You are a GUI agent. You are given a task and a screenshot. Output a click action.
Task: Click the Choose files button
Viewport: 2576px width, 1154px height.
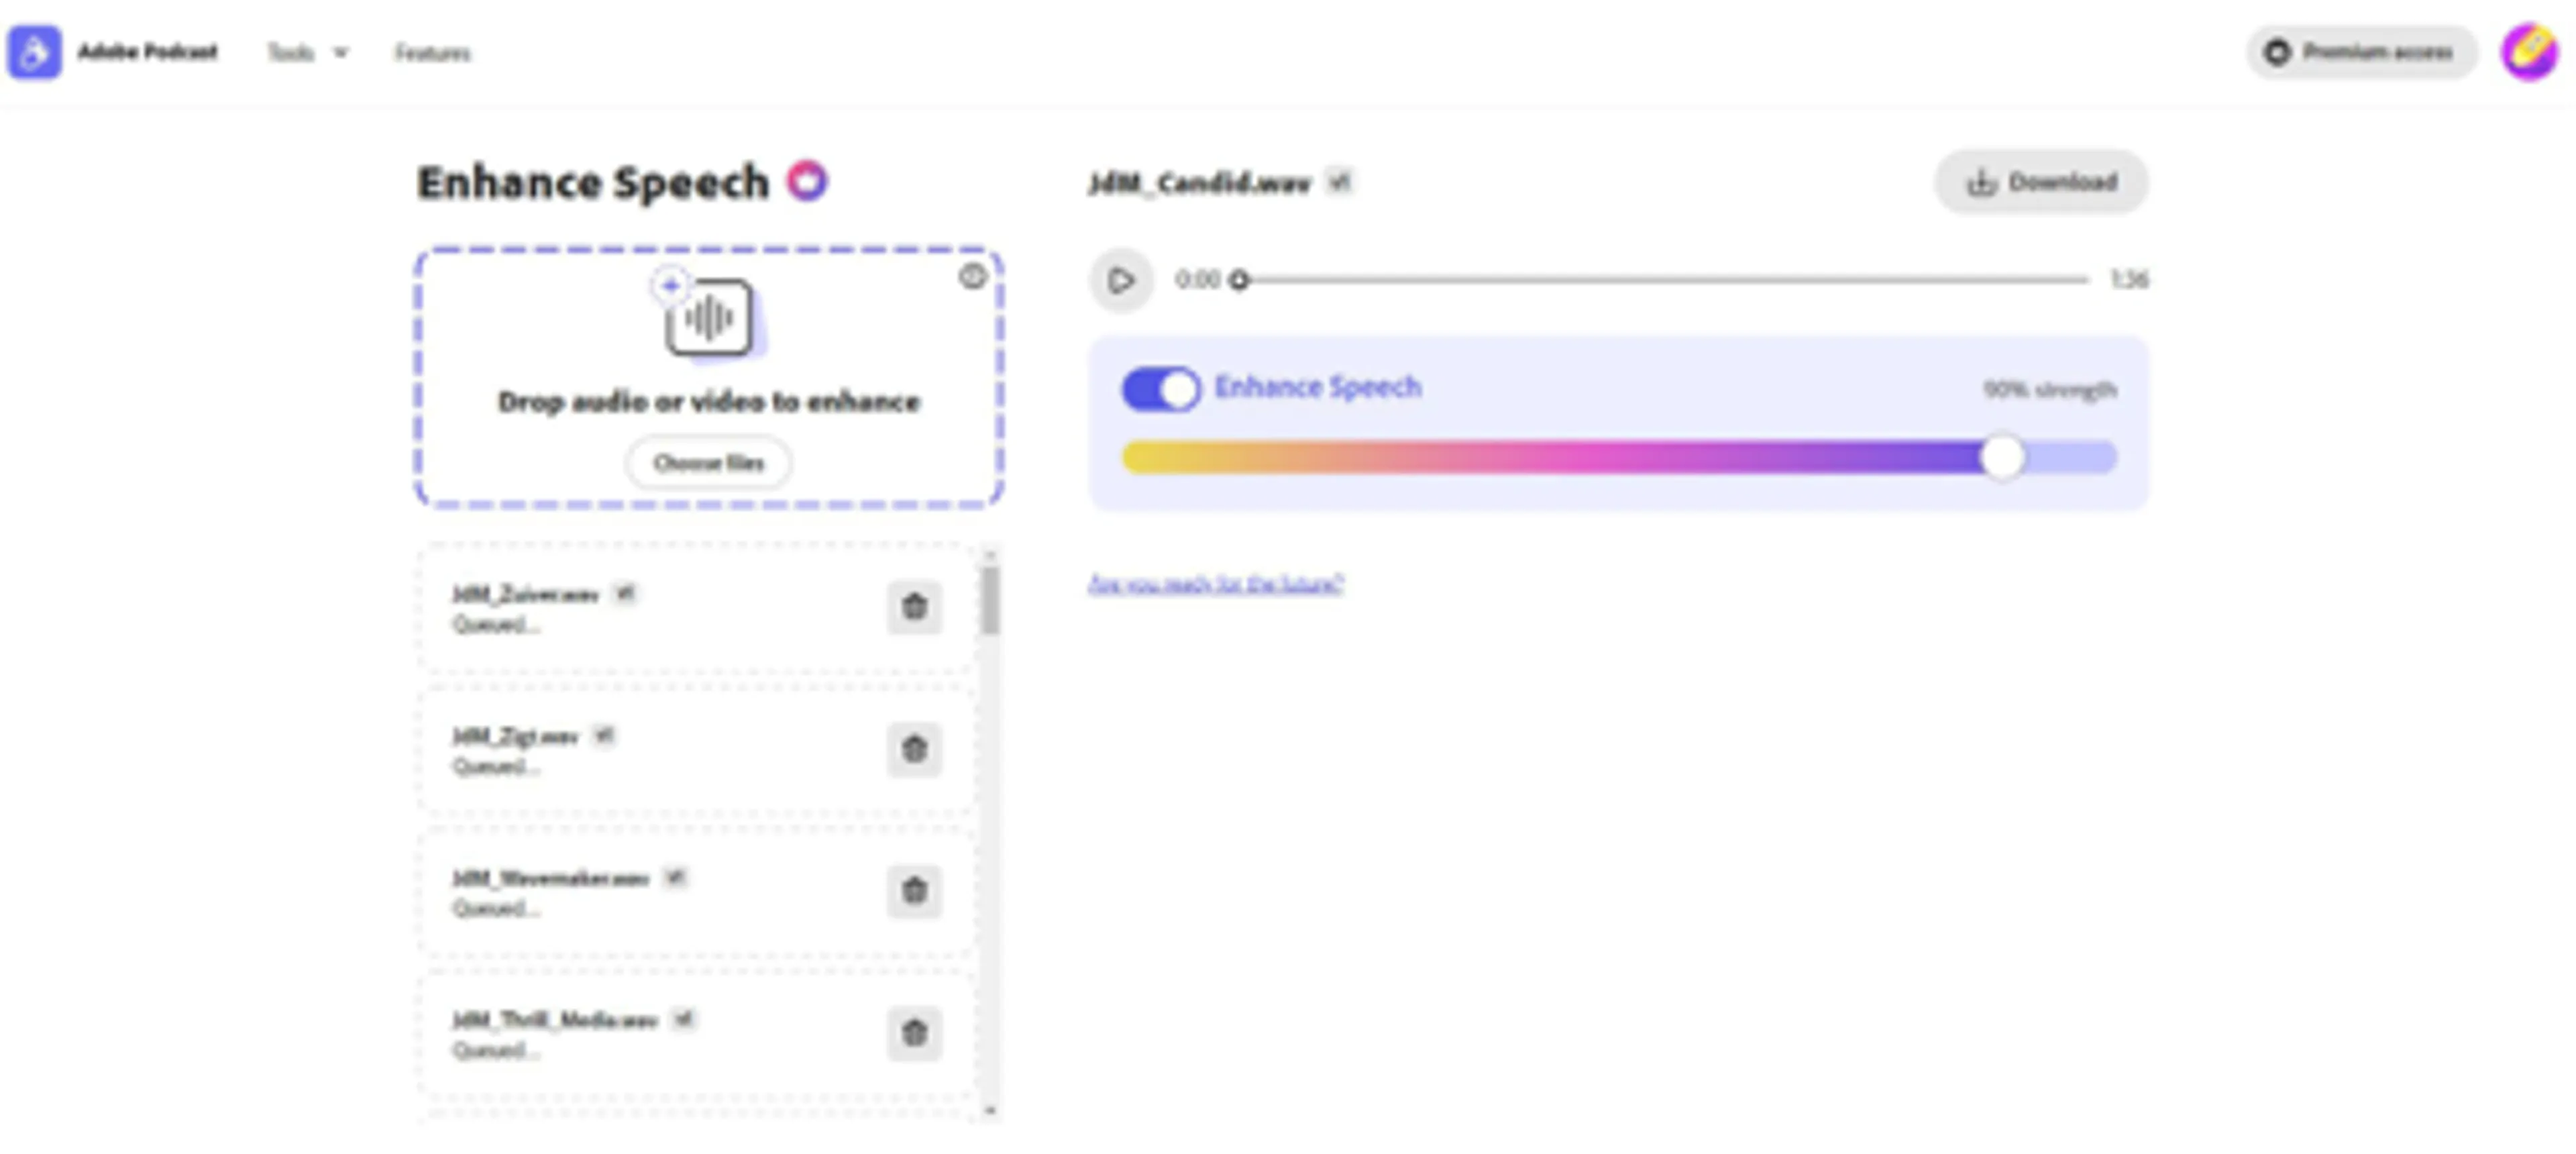(x=709, y=463)
